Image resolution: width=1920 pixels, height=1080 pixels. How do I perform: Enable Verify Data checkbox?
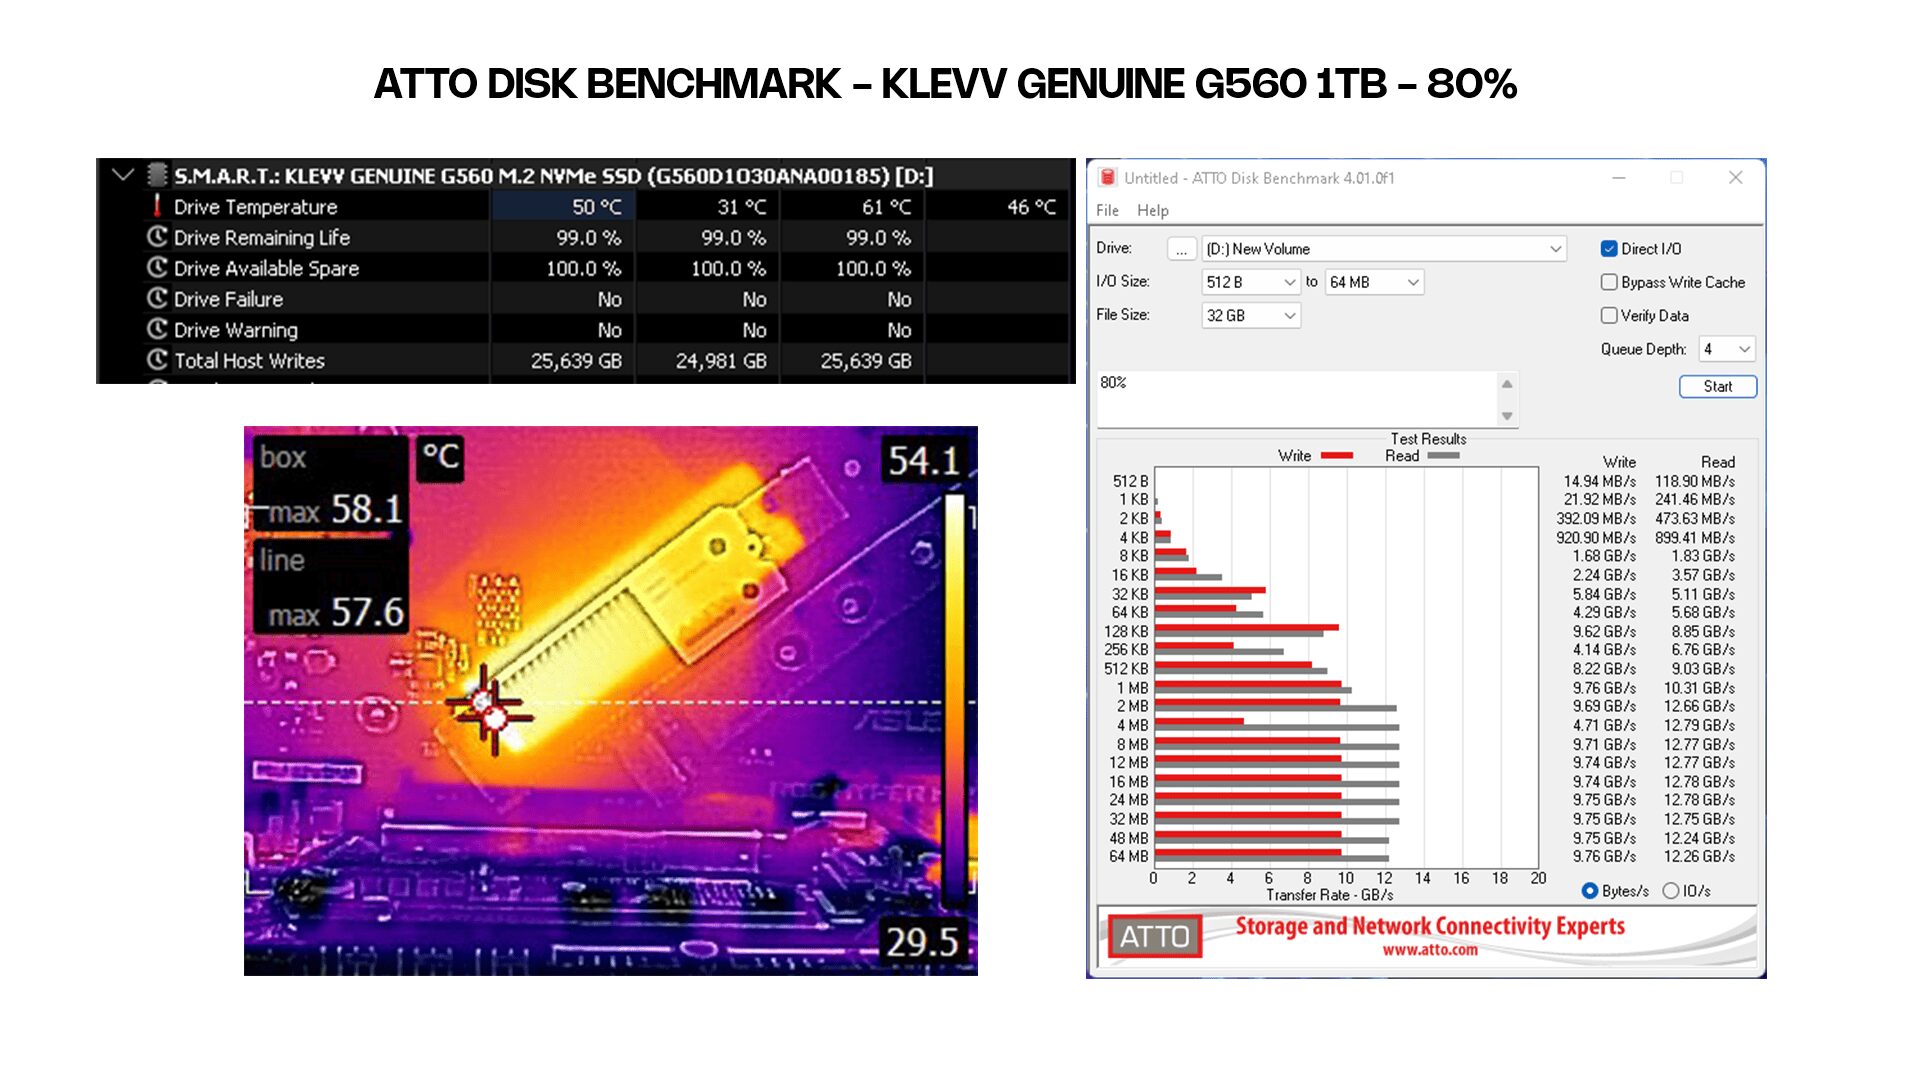[1609, 315]
